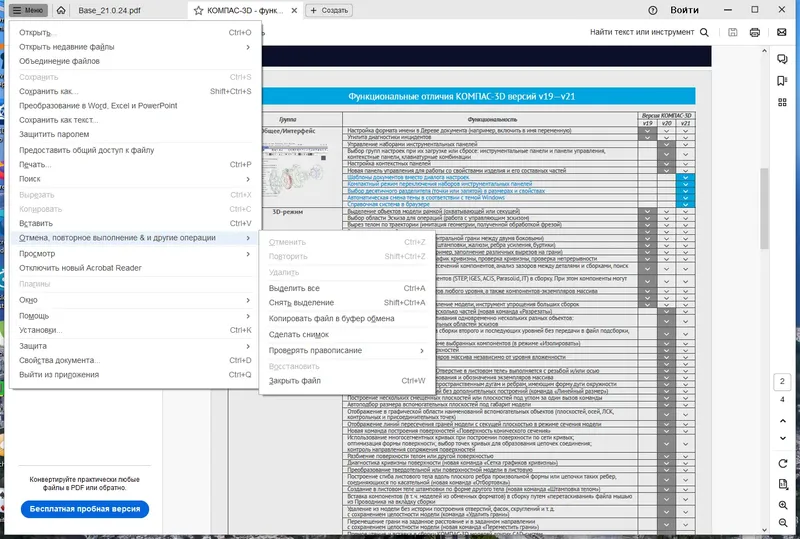Click link Шаблоны документов вместо диалога настроек
This screenshot has height=539, width=800.
[x=408, y=177]
